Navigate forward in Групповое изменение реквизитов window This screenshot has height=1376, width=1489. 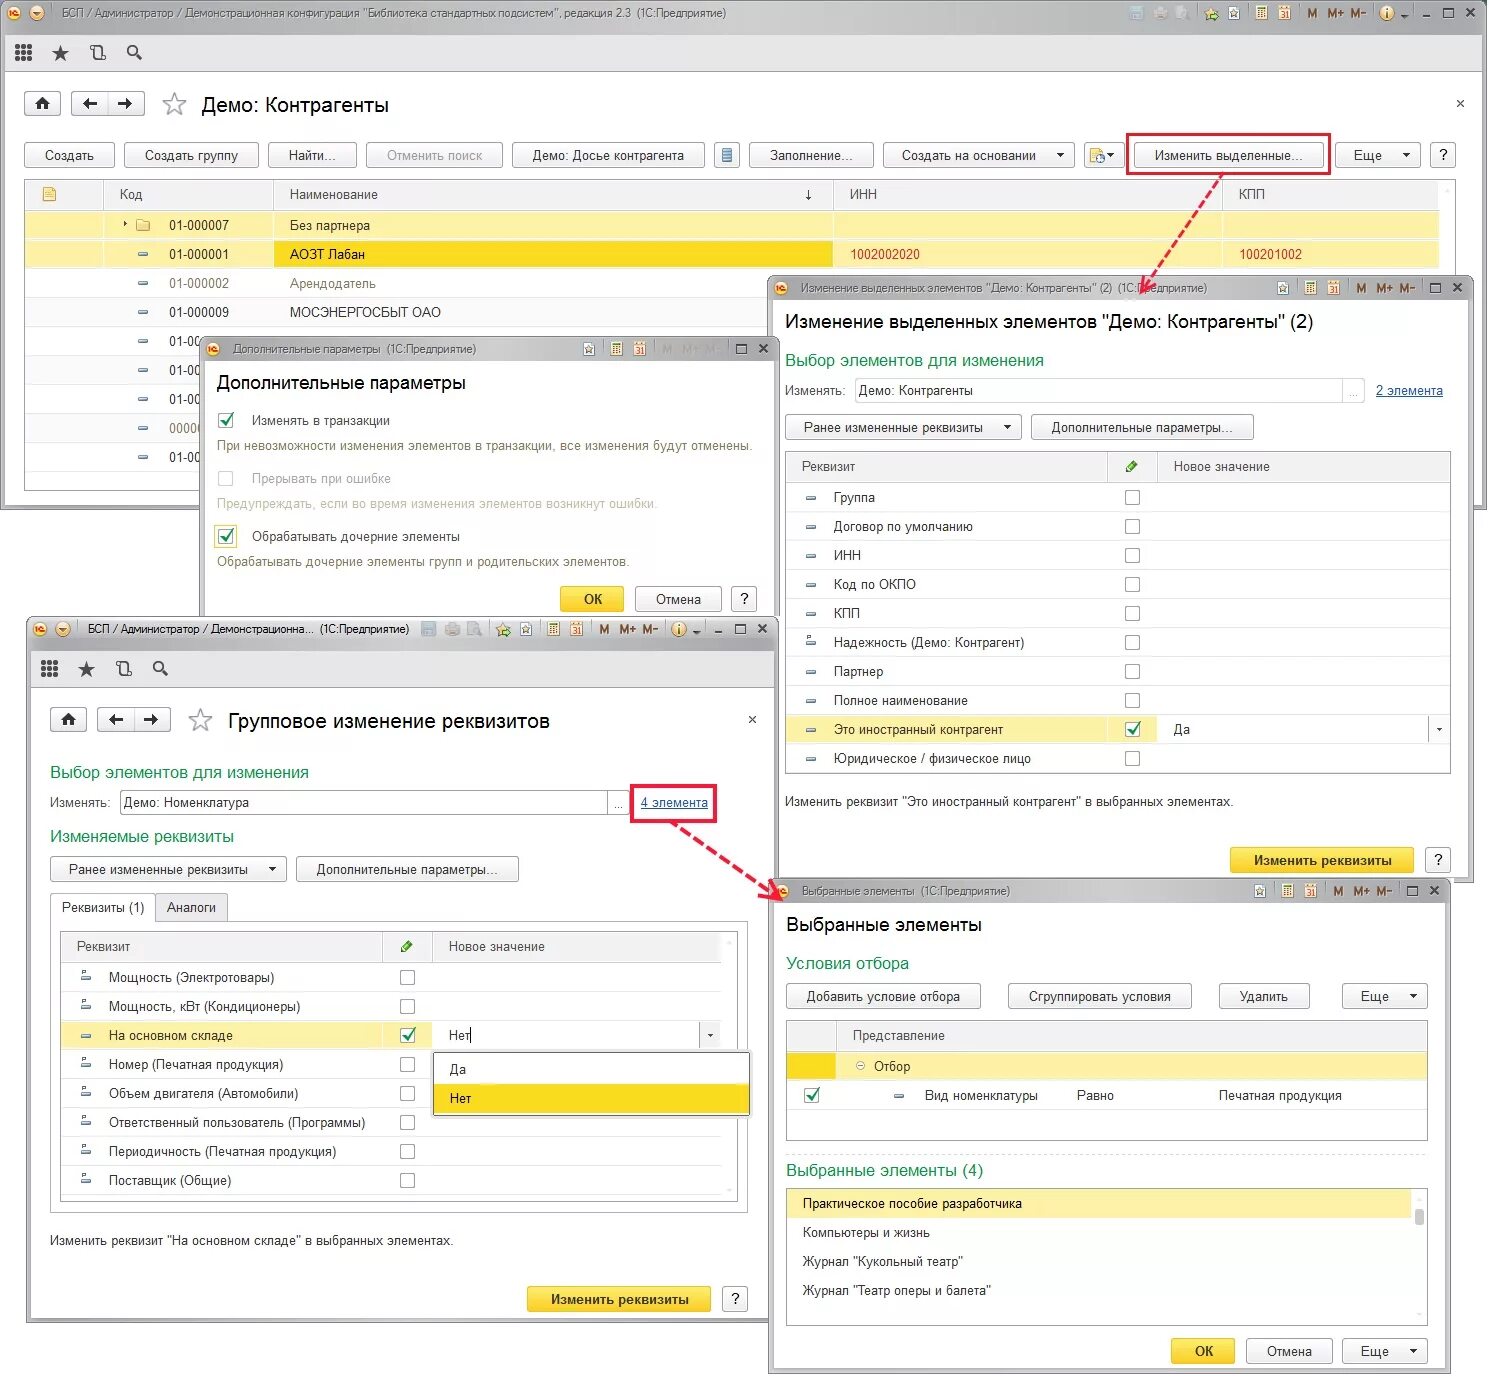151,720
